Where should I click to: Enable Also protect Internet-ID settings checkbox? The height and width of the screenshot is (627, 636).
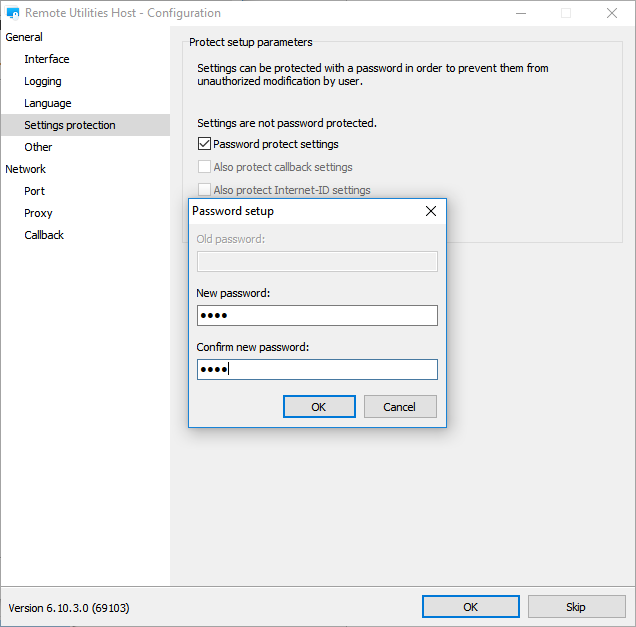pos(204,189)
